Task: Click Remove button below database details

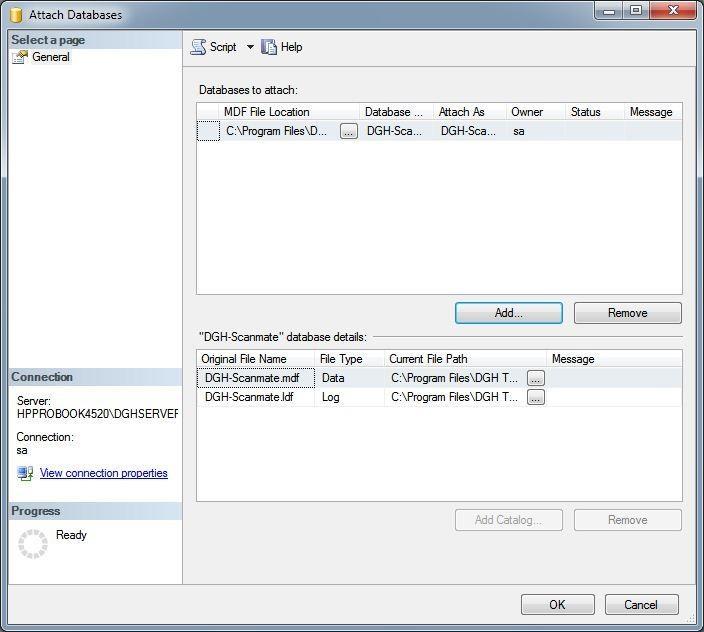Action: [x=628, y=520]
